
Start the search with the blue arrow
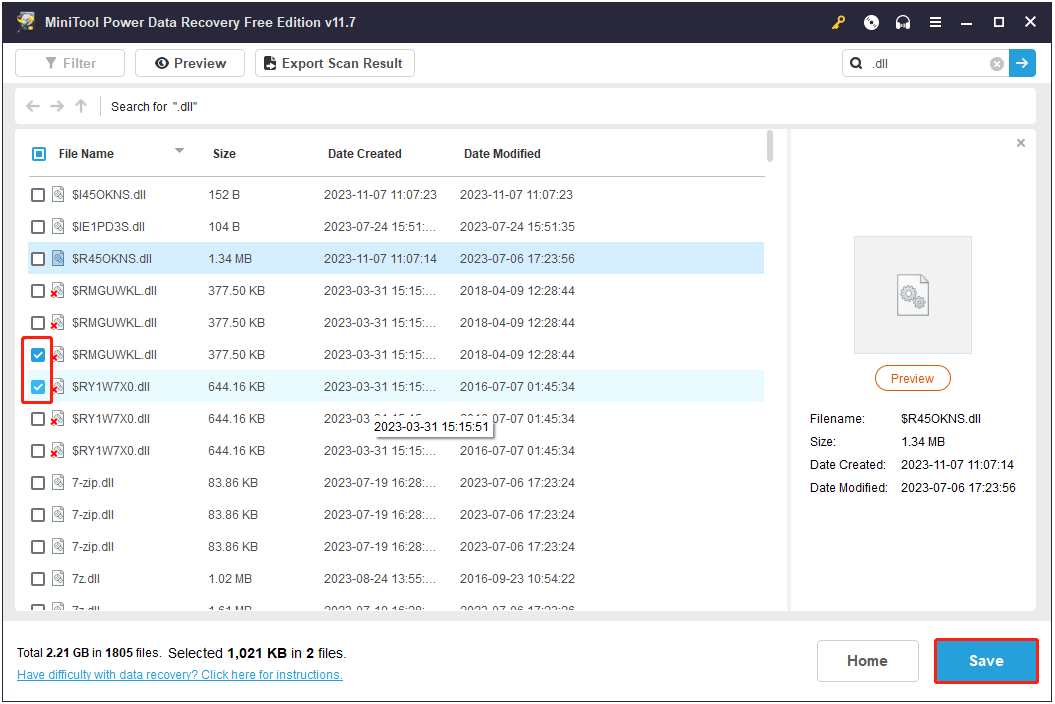click(1022, 63)
